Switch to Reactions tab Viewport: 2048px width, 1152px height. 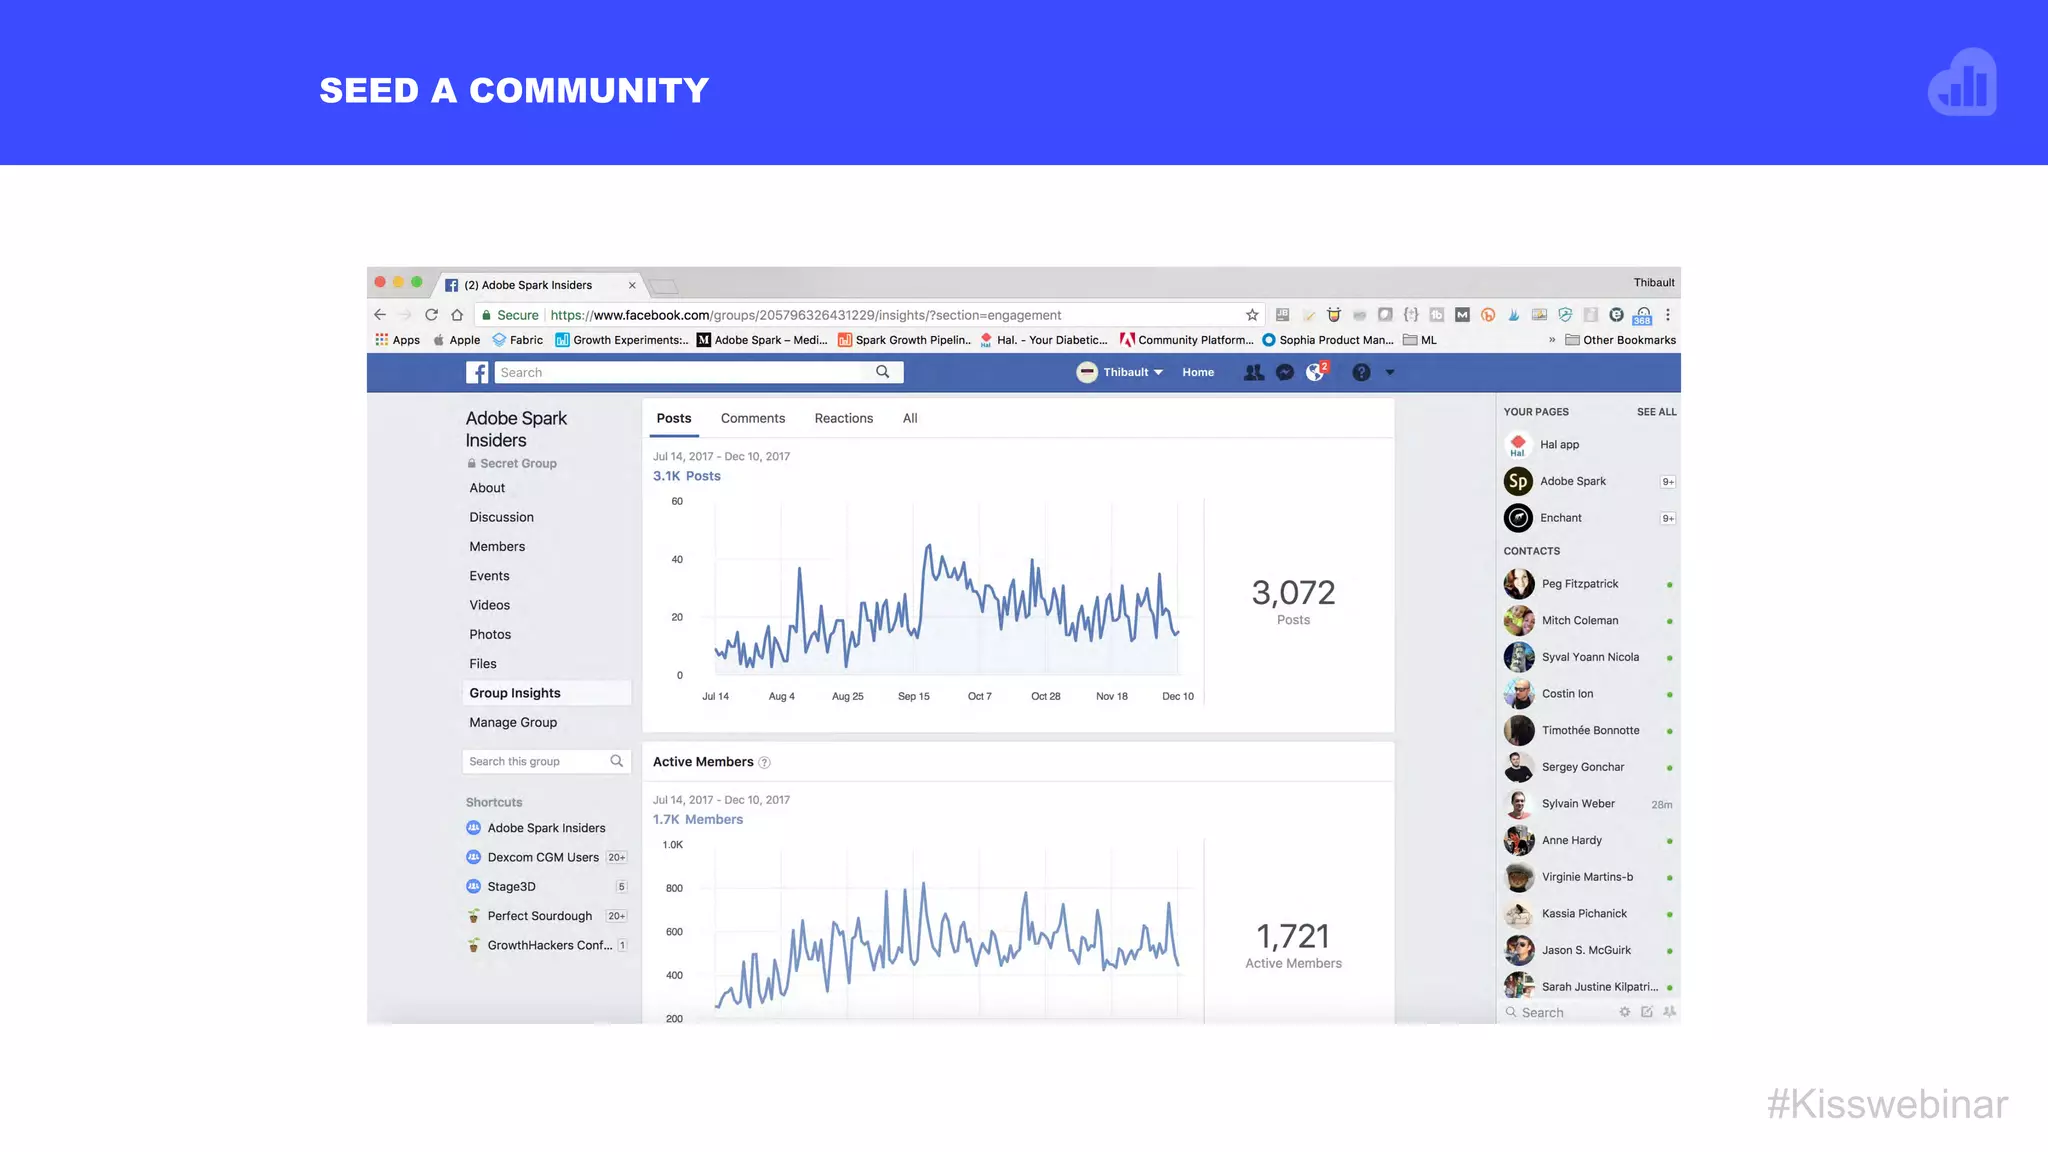pyautogui.click(x=844, y=418)
